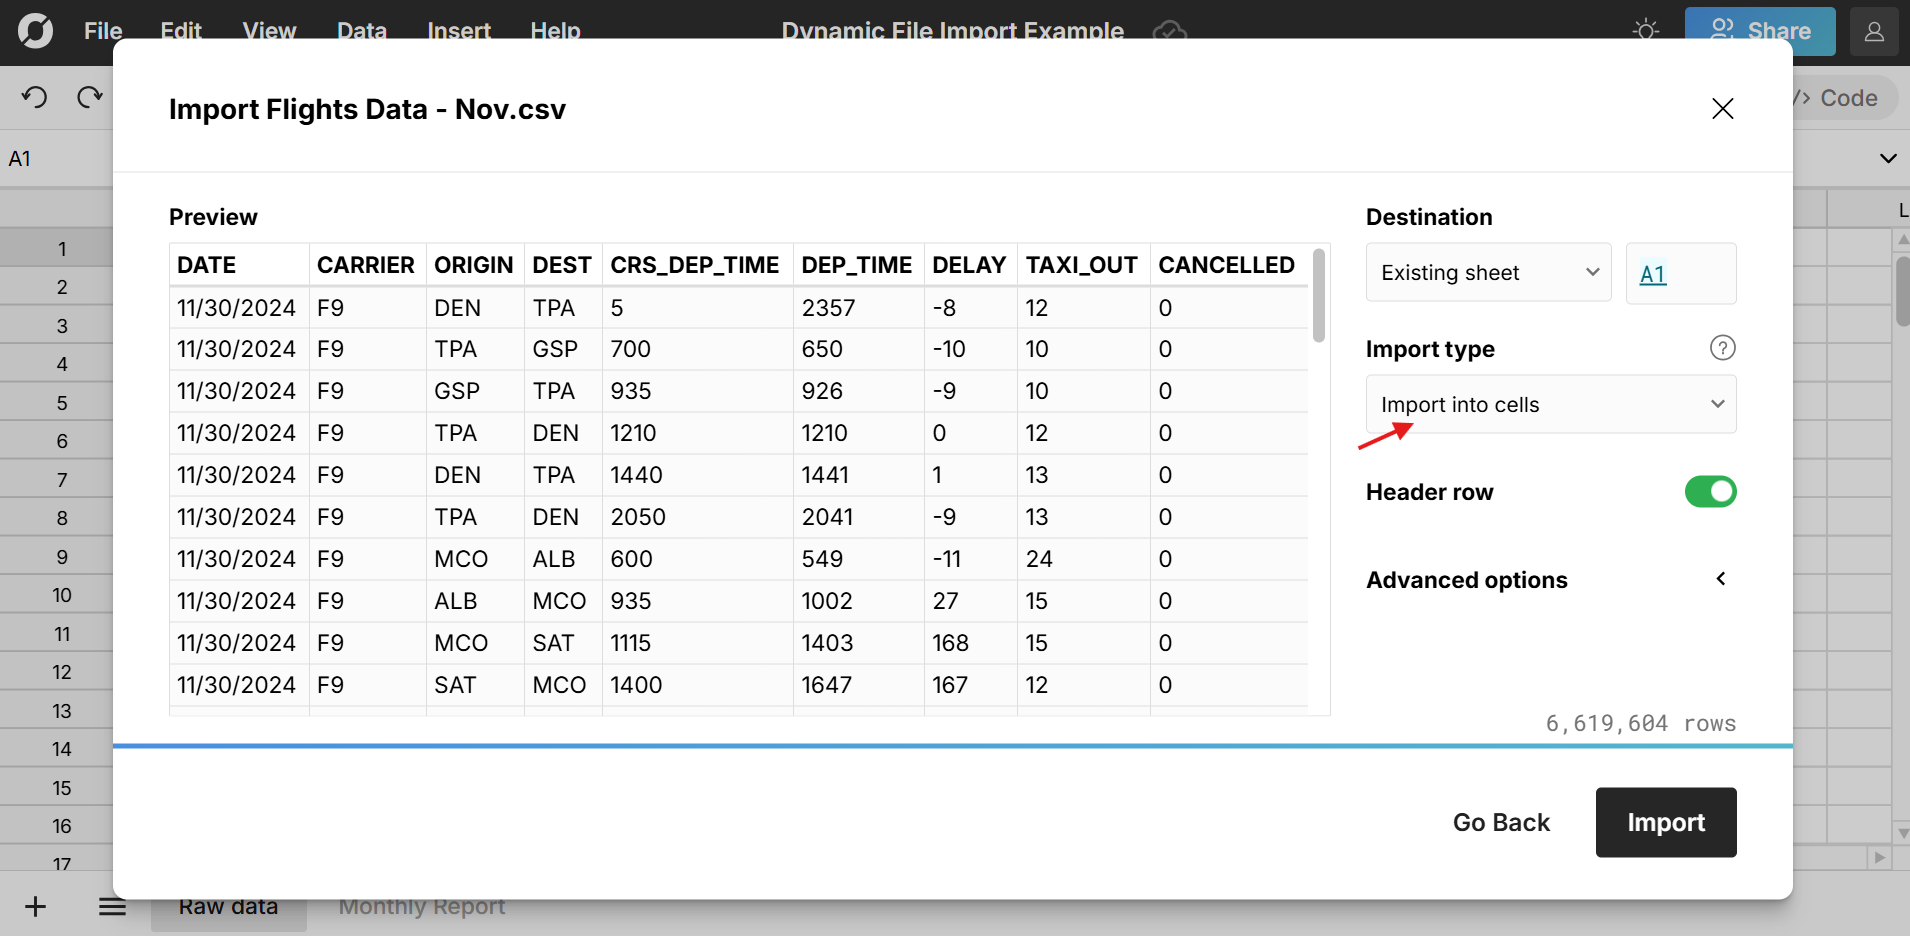Open the Import into cells dropdown

pyautogui.click(x=1550, y=405)
